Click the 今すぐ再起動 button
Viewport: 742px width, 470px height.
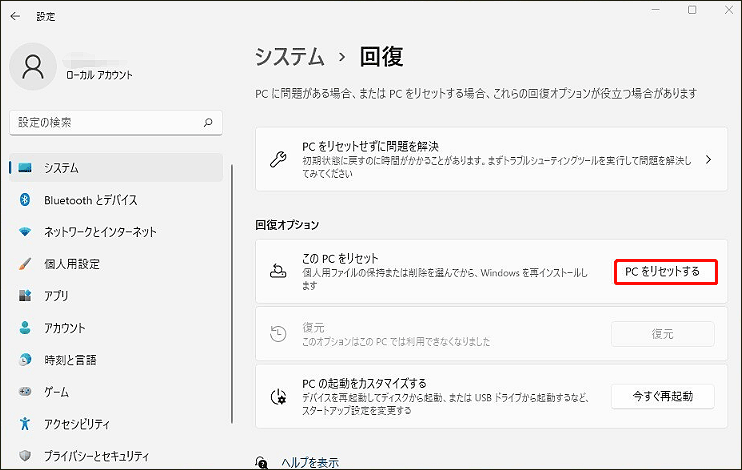click(662, 396)
